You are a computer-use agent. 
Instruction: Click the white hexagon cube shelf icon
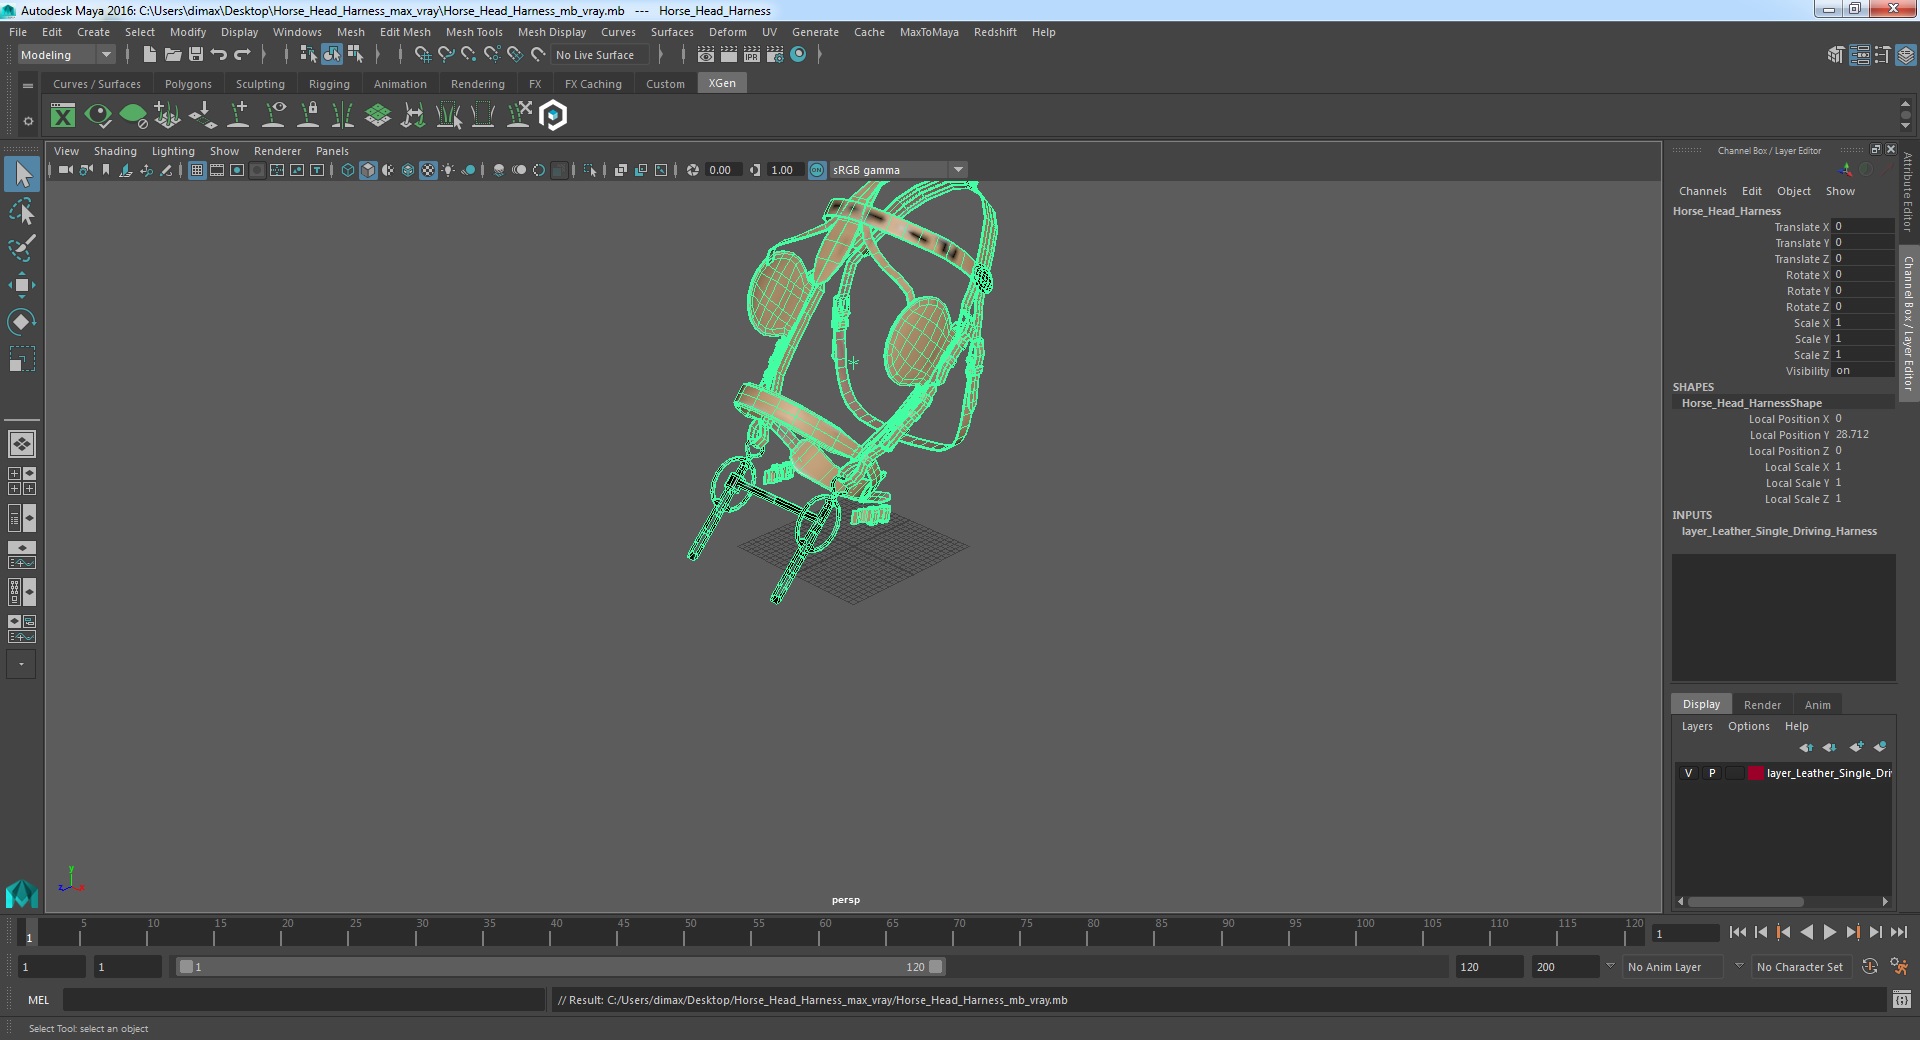553,116
